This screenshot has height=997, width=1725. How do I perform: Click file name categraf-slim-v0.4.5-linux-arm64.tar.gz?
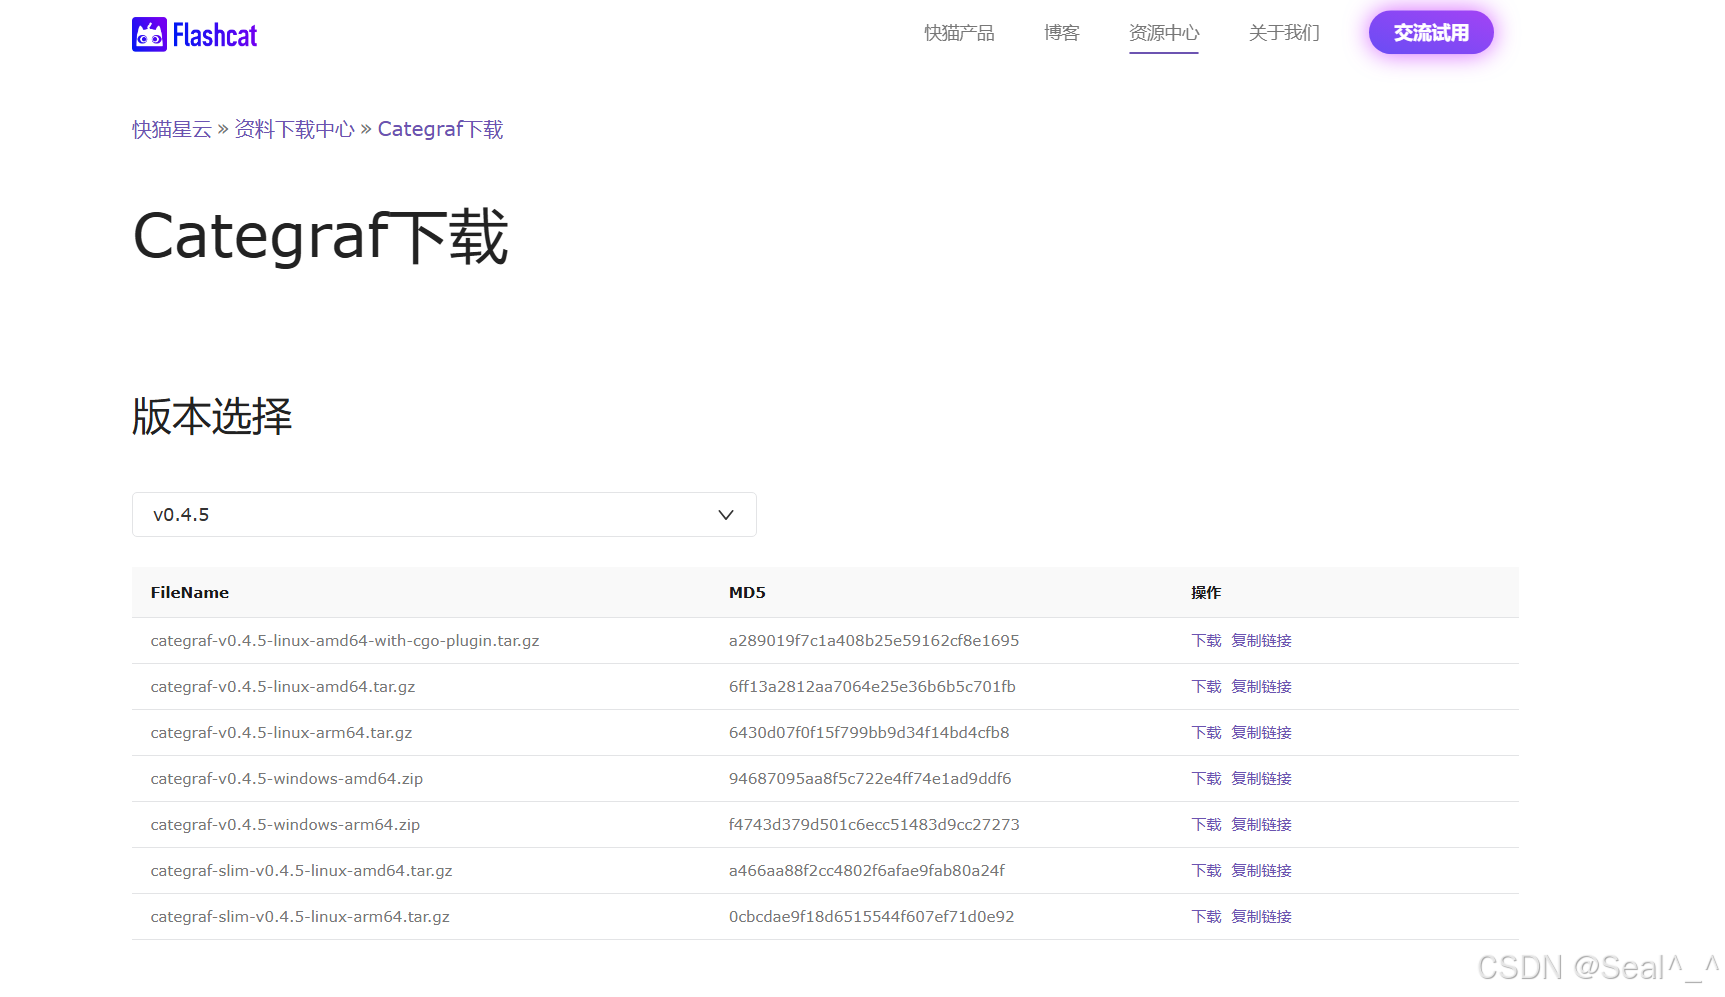coord(300,916)
